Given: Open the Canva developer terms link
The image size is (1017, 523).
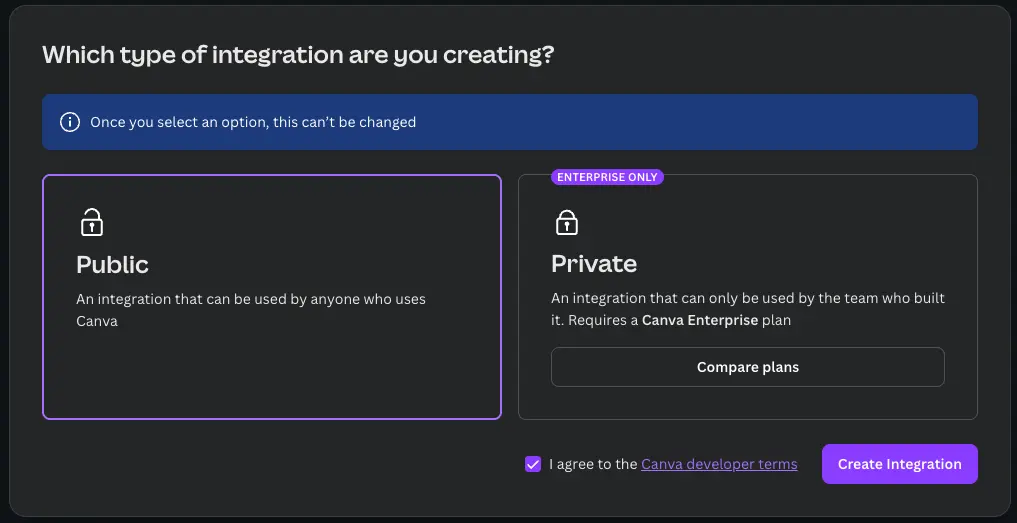Looking at the screenshot, I should (x=719, y=464).
